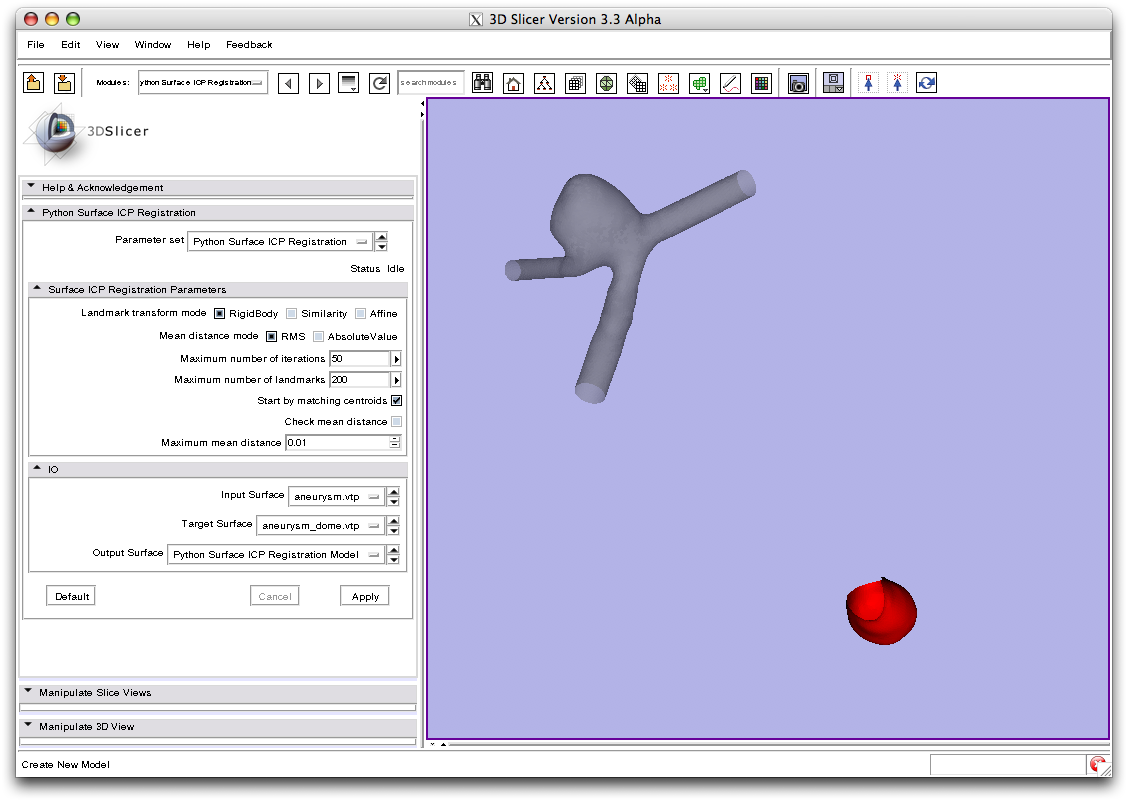Open the Home module icon
The width and height of the screenshot is (1128, 801).
(x=513, y=84)
